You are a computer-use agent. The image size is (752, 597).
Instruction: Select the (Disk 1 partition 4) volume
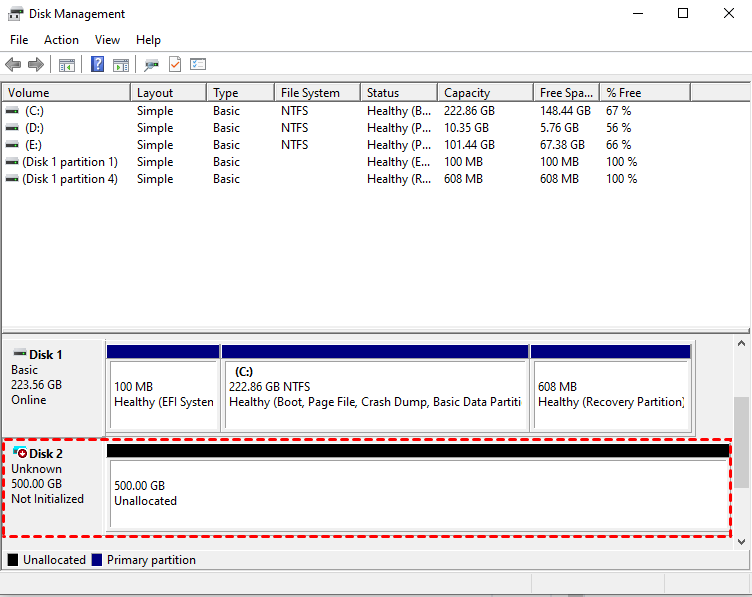click(x=346, y=179)
